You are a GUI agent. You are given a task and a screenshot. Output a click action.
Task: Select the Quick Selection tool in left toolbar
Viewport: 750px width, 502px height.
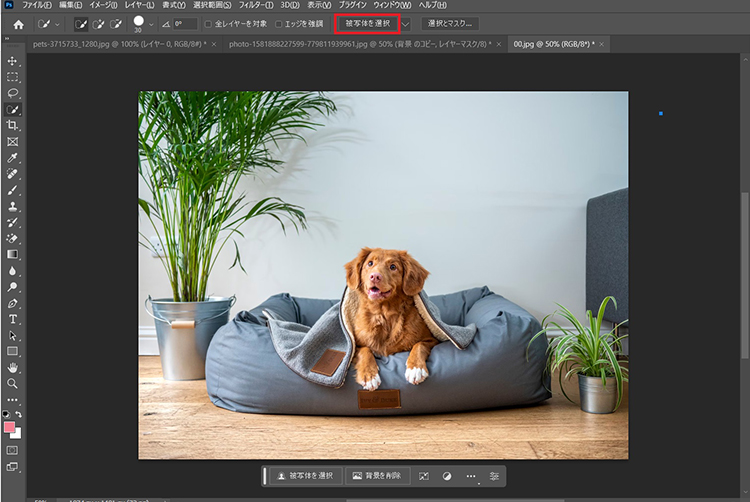coord(12,109)
